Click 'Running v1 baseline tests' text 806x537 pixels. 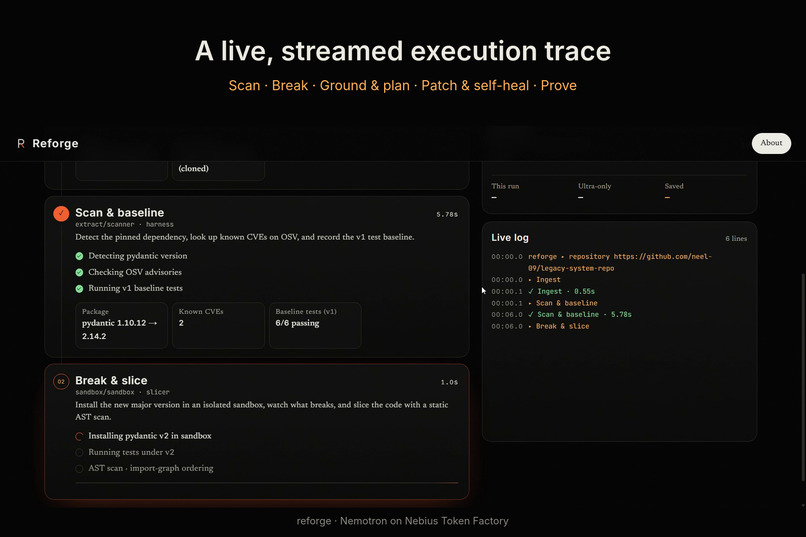[135, 288]
